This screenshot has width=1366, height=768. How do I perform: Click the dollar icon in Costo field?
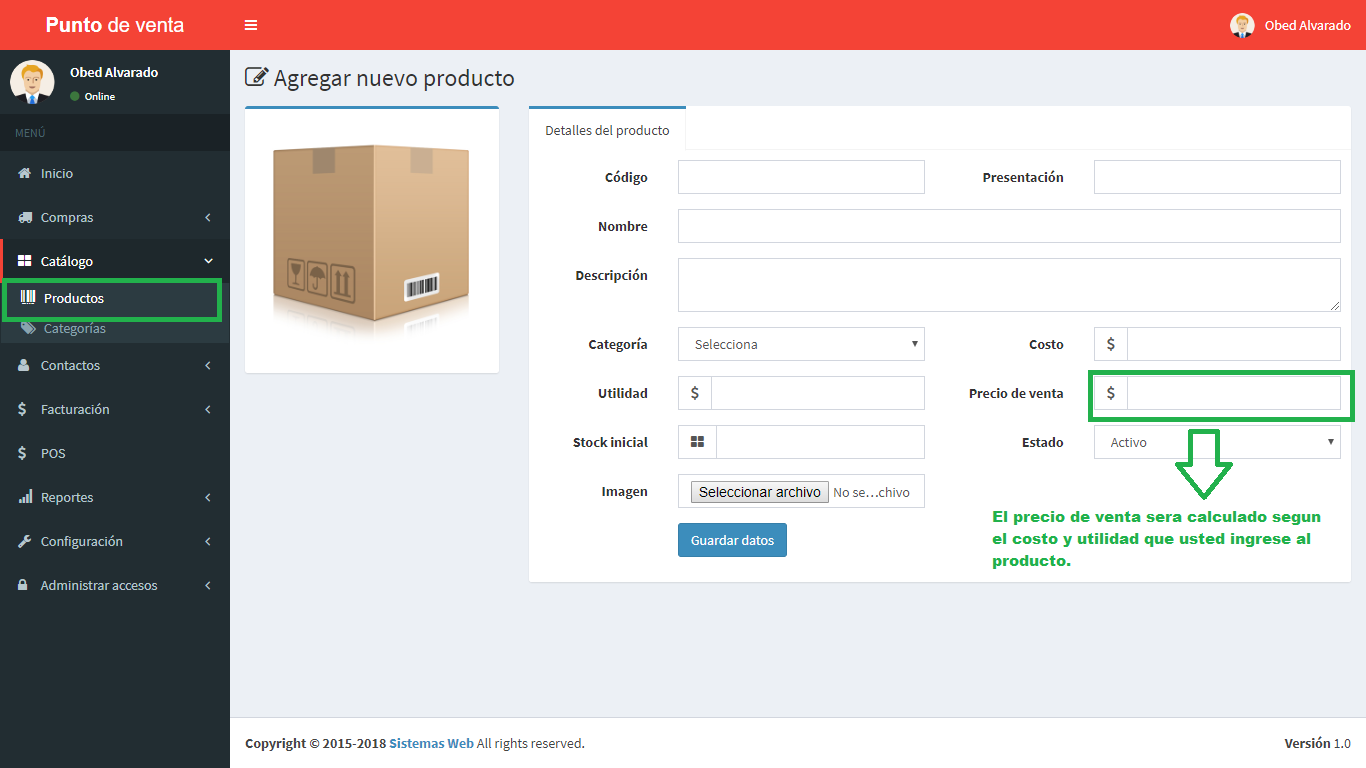pyautogui.click(x=1111, y=344)
